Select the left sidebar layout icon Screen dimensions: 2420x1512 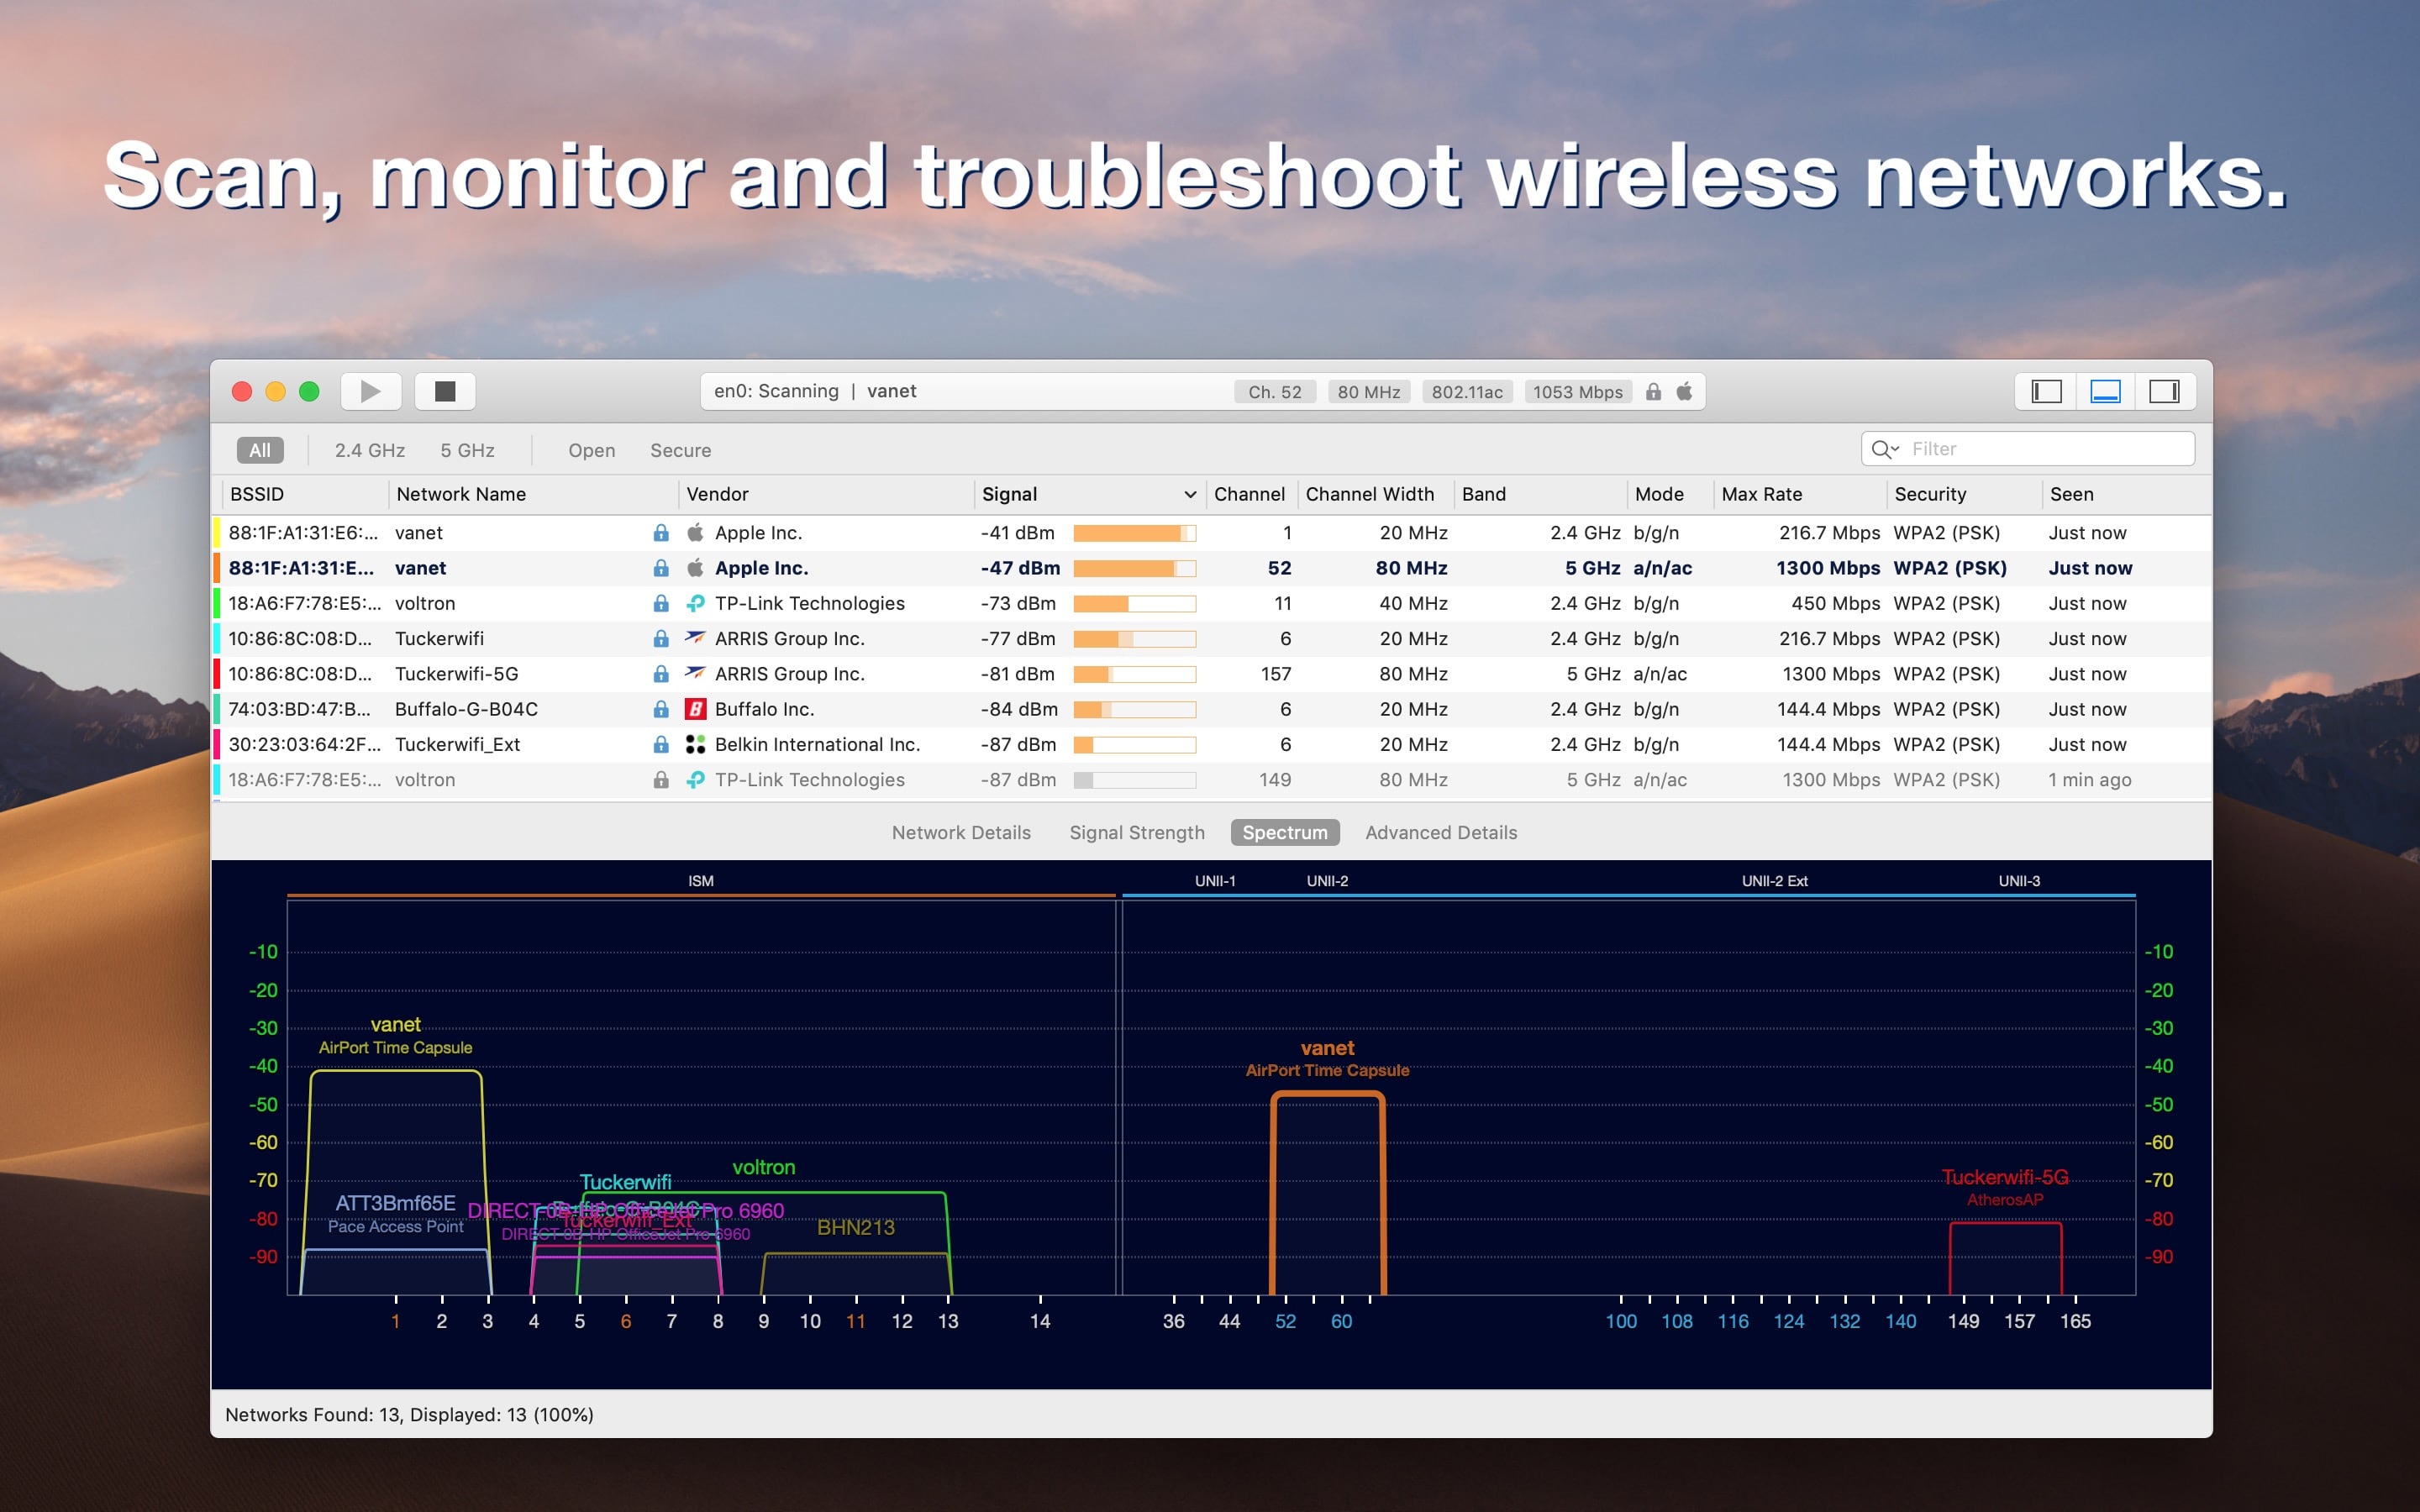pos(2046,391)
